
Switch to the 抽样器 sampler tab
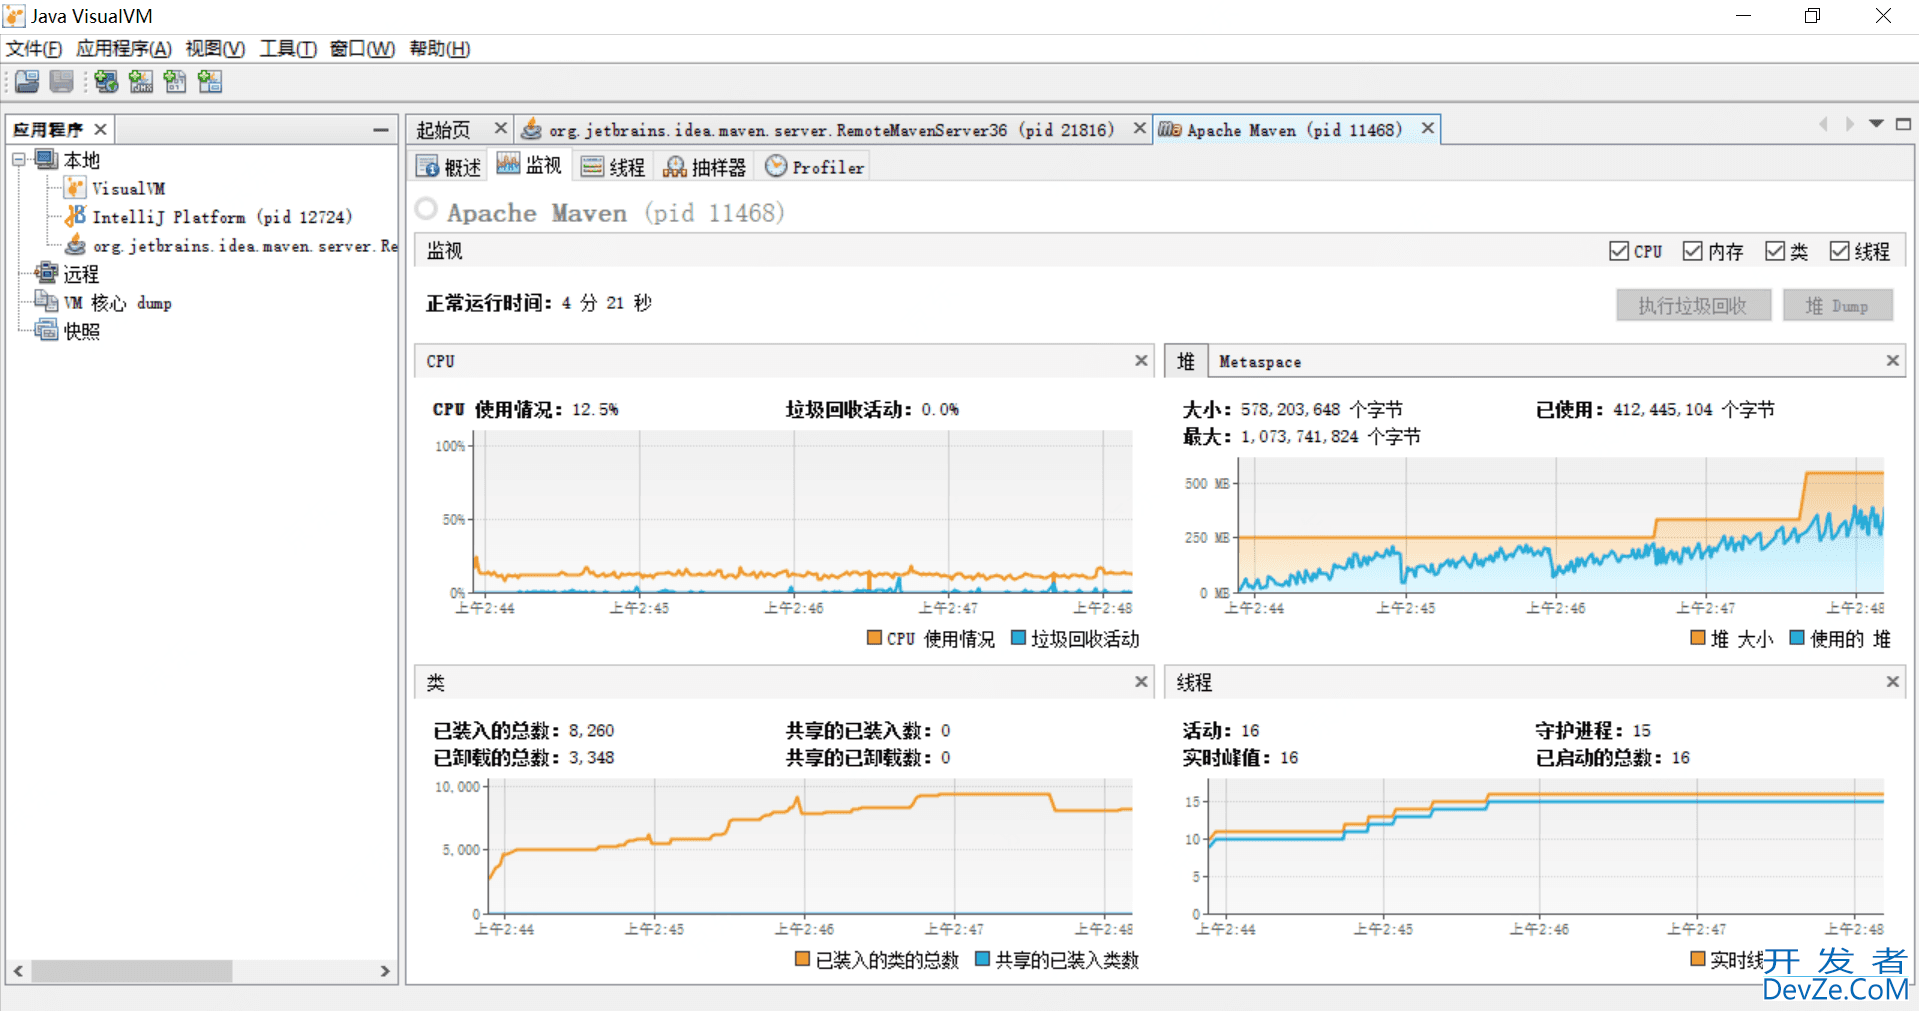(x=705, y=167)
